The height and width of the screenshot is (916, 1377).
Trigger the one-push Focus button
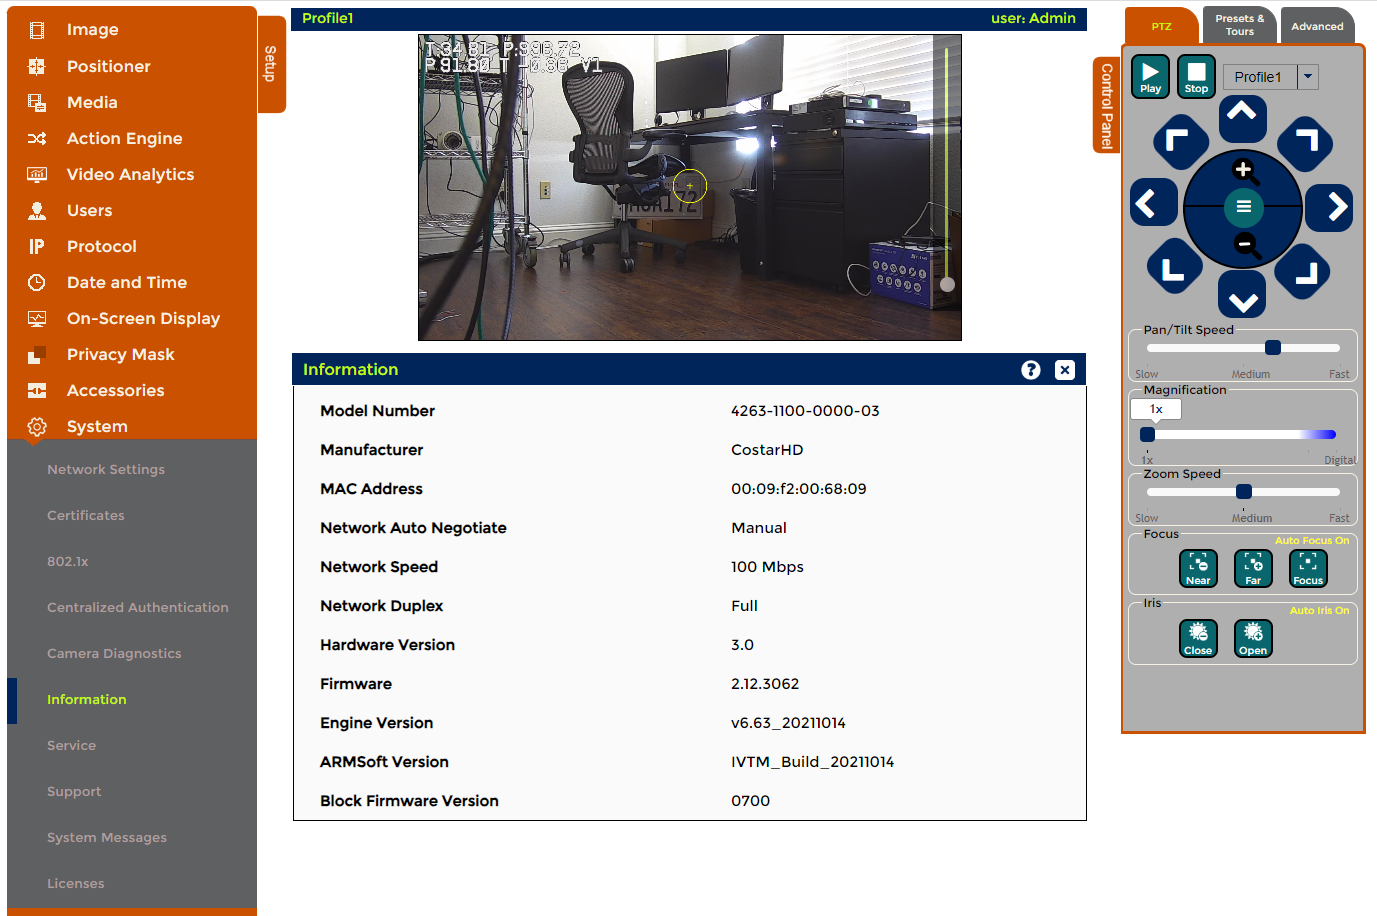point(1308,568)
